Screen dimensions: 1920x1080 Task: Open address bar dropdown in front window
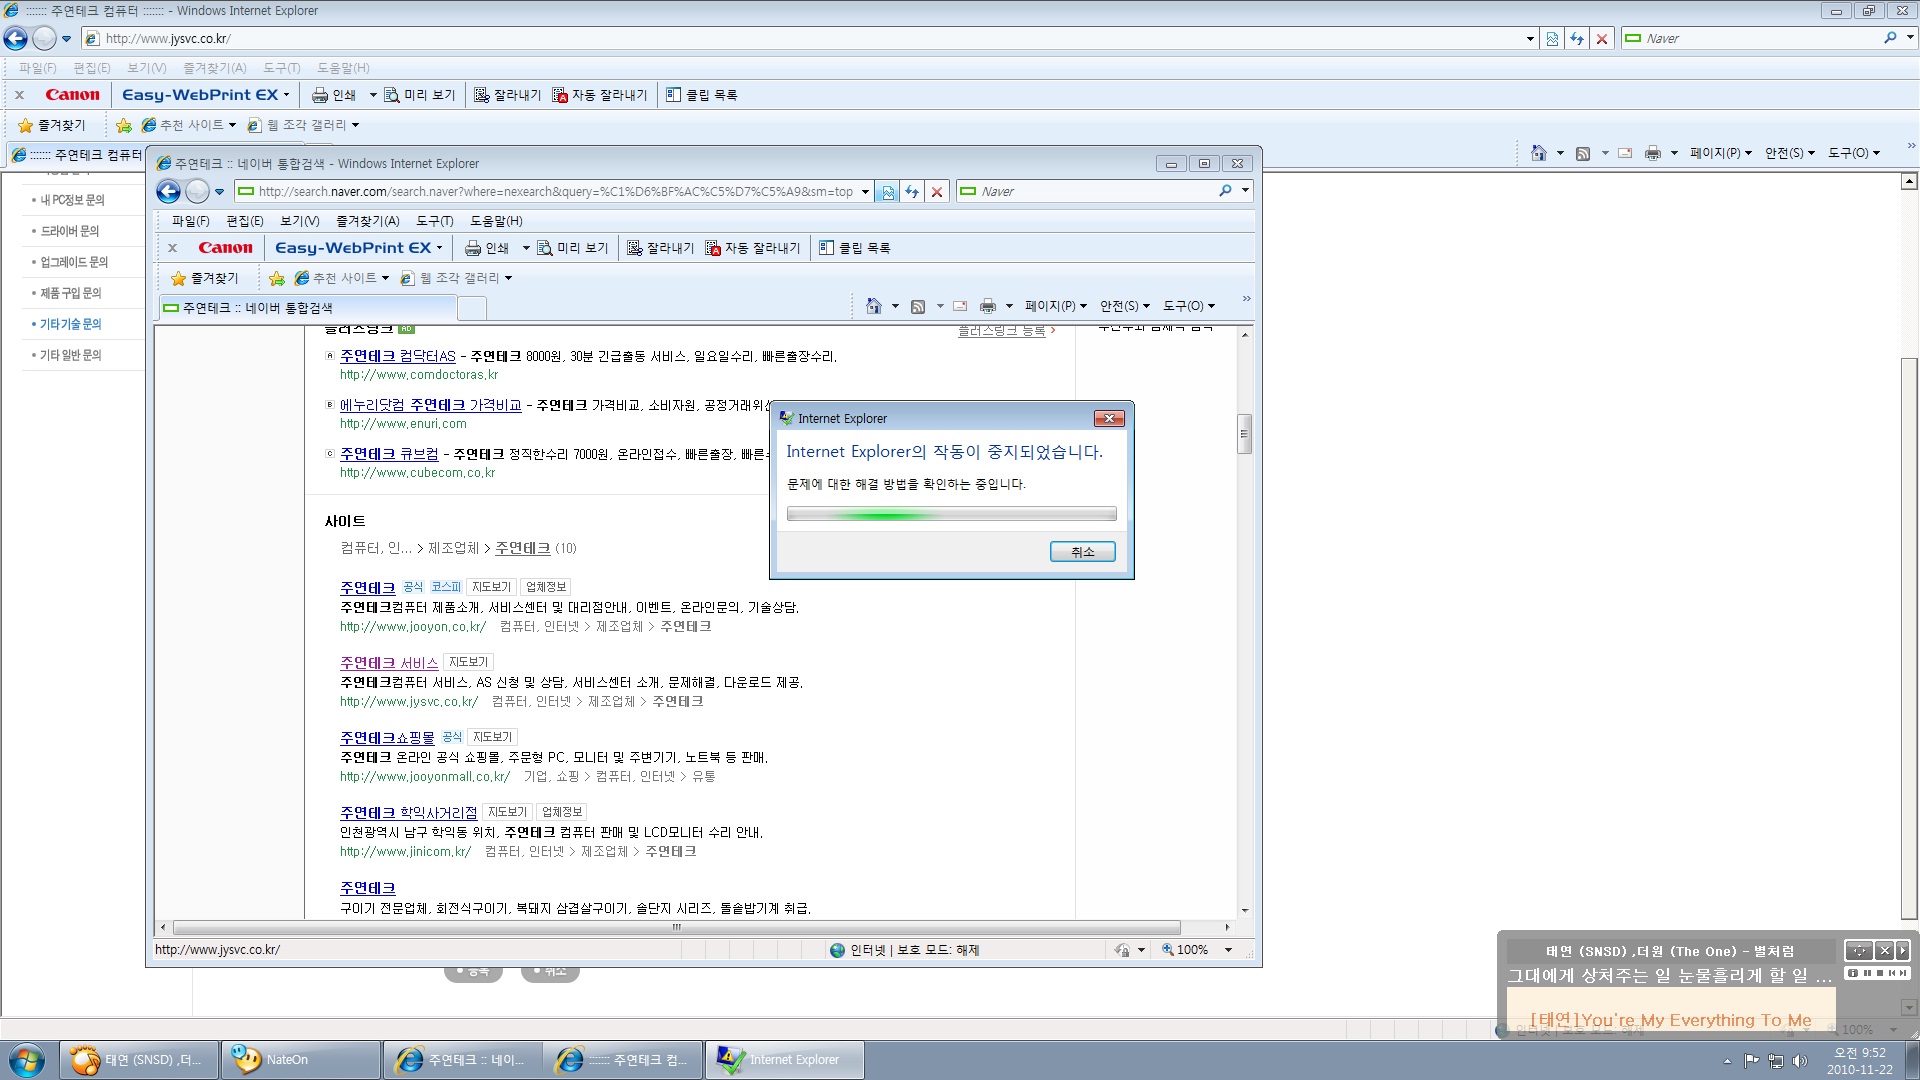[x=865, y=192]
